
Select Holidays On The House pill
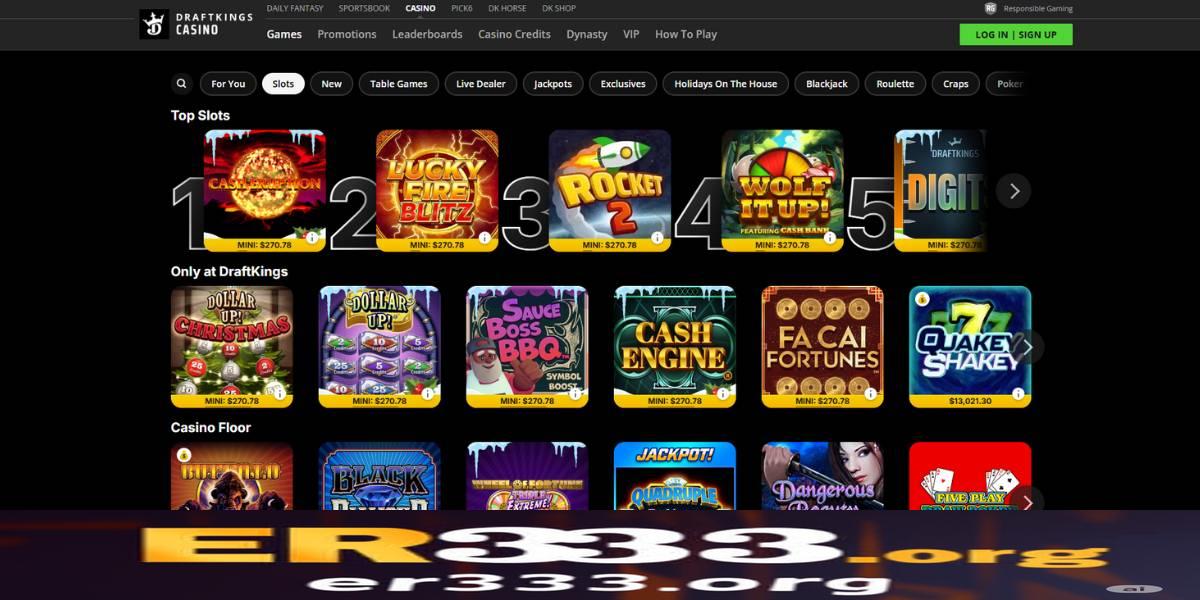coord(726,84)
